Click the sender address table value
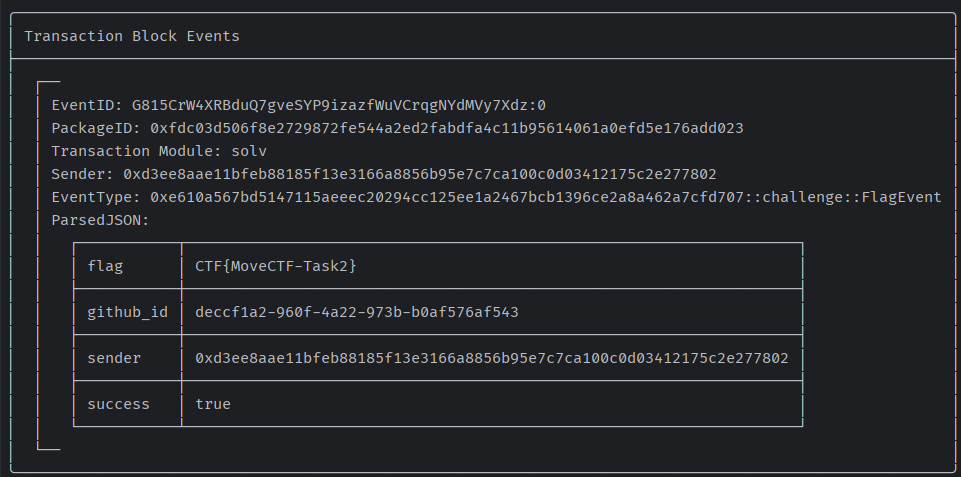This screenshot has height=477, width=961. coord(492,358)
